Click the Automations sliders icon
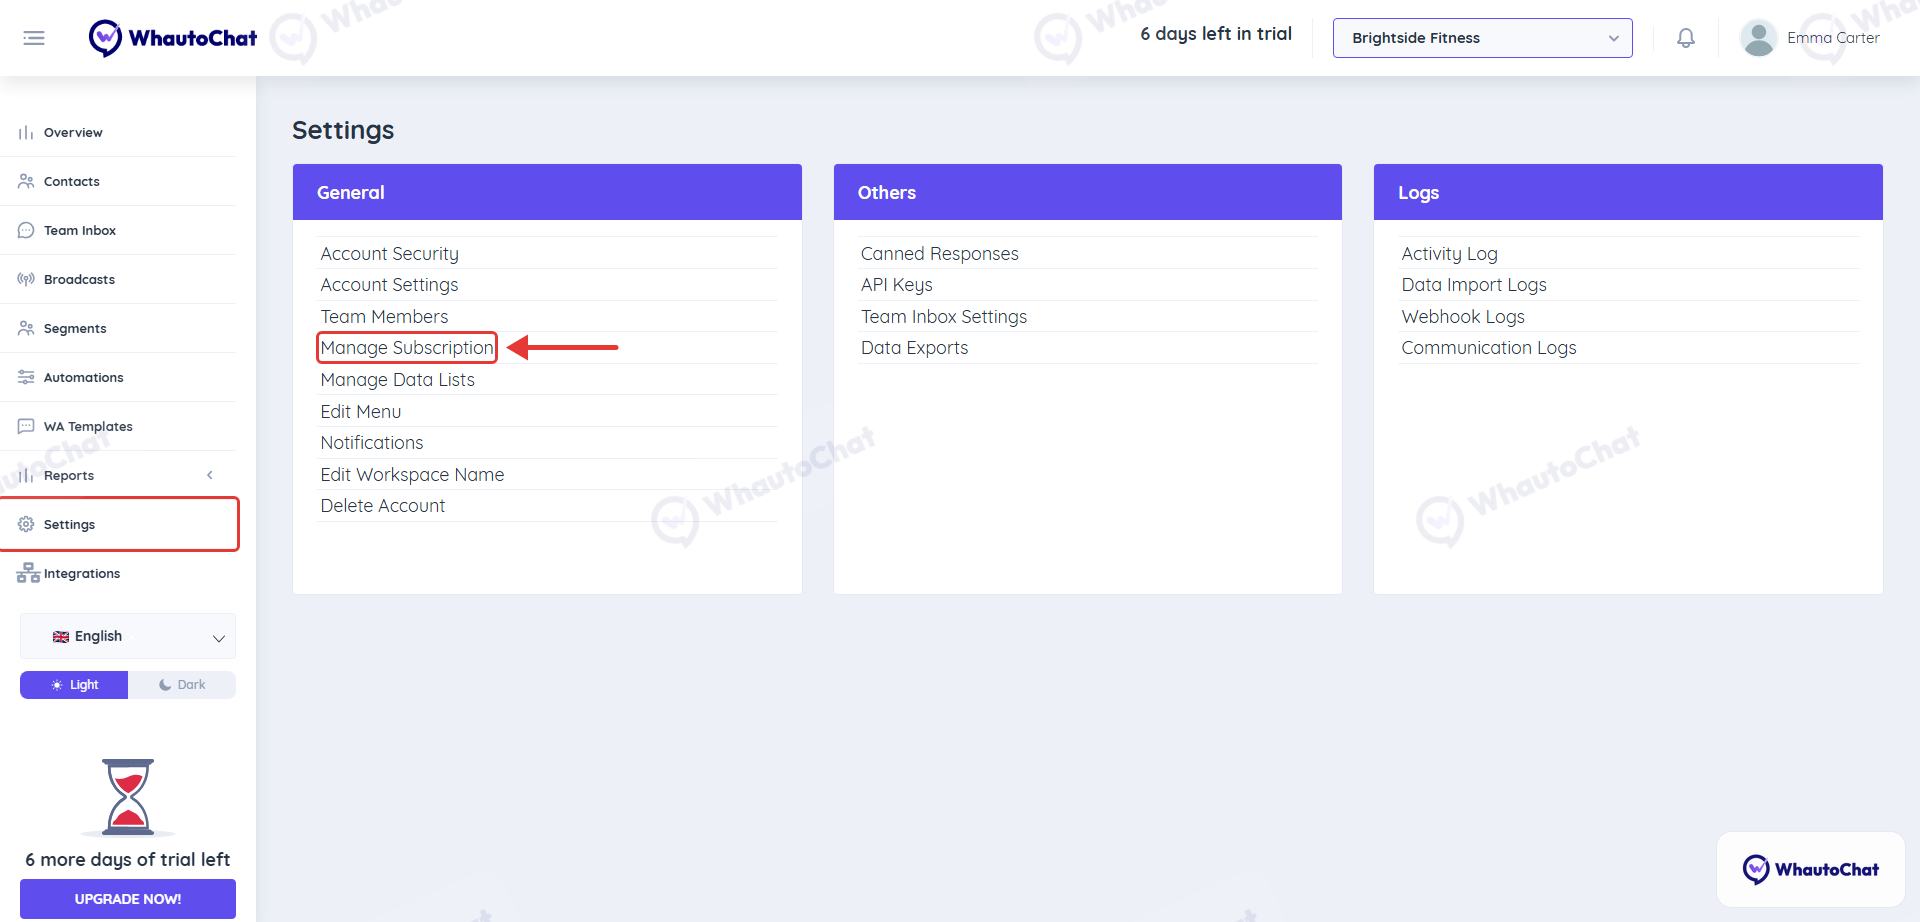This screenshot has width=1920, height=922. pyautogui.click(x=26, y=377)
